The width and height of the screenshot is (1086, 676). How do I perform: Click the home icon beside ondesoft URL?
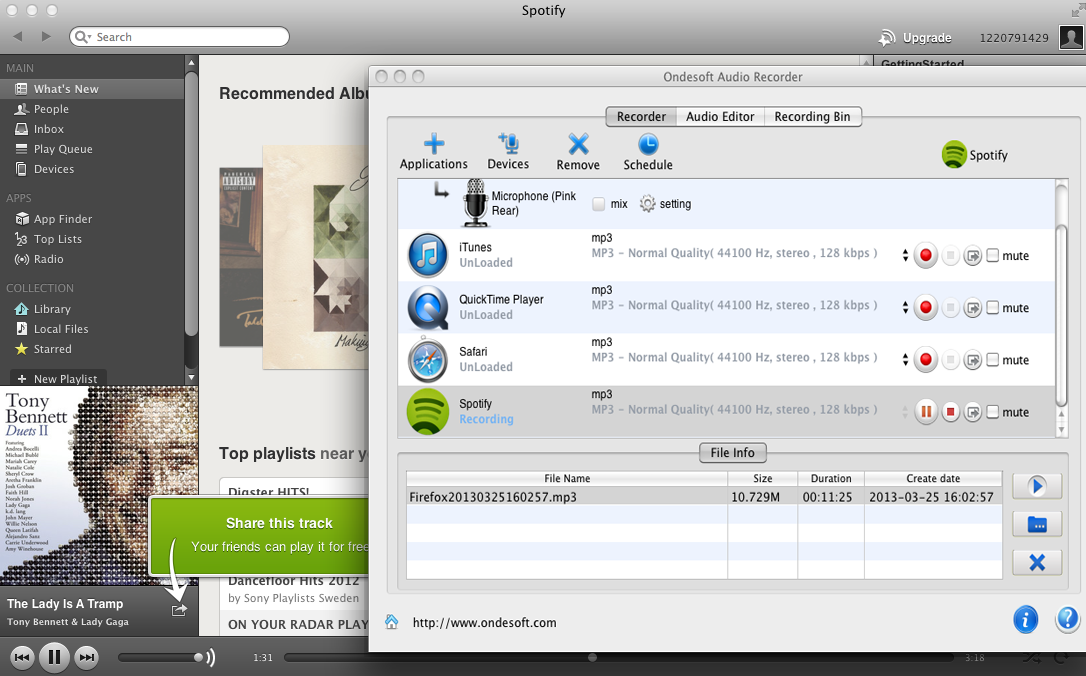tap(391, 622)
